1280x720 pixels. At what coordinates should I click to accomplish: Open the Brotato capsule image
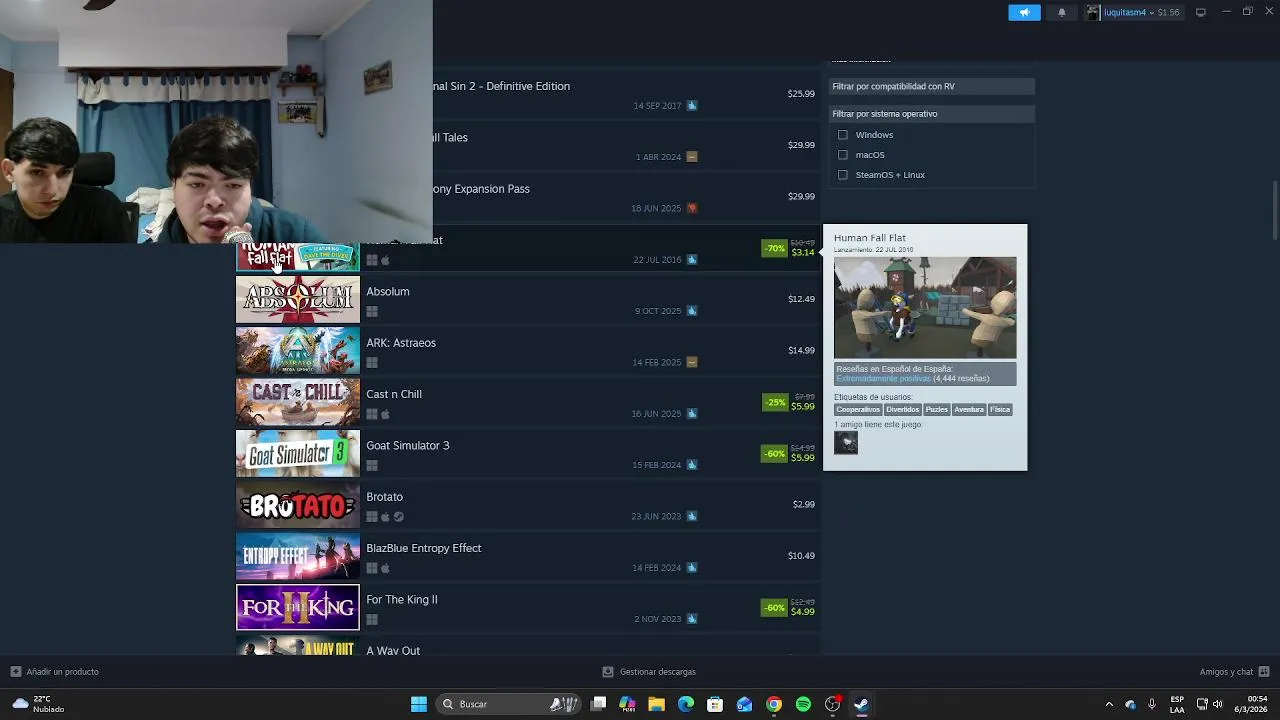297,505
